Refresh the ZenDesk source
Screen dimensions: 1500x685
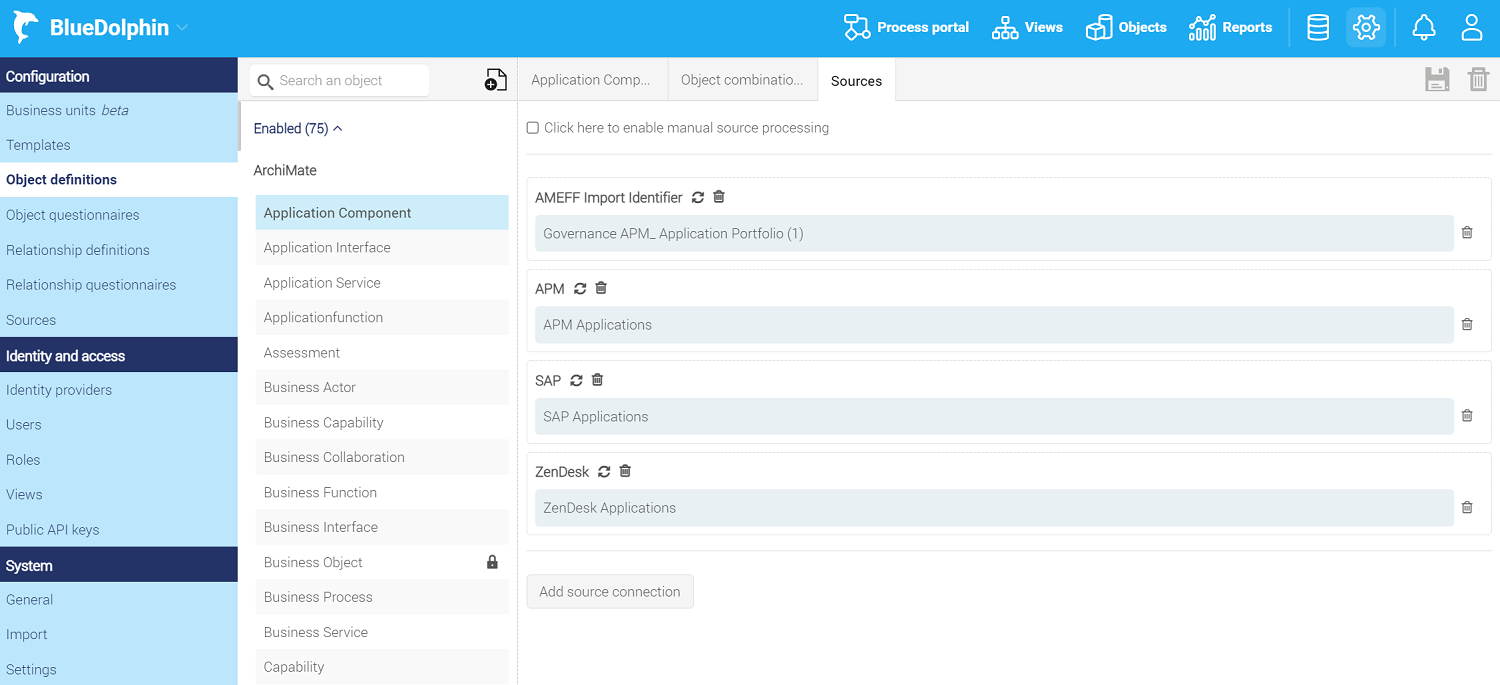[x=604, y=472]
